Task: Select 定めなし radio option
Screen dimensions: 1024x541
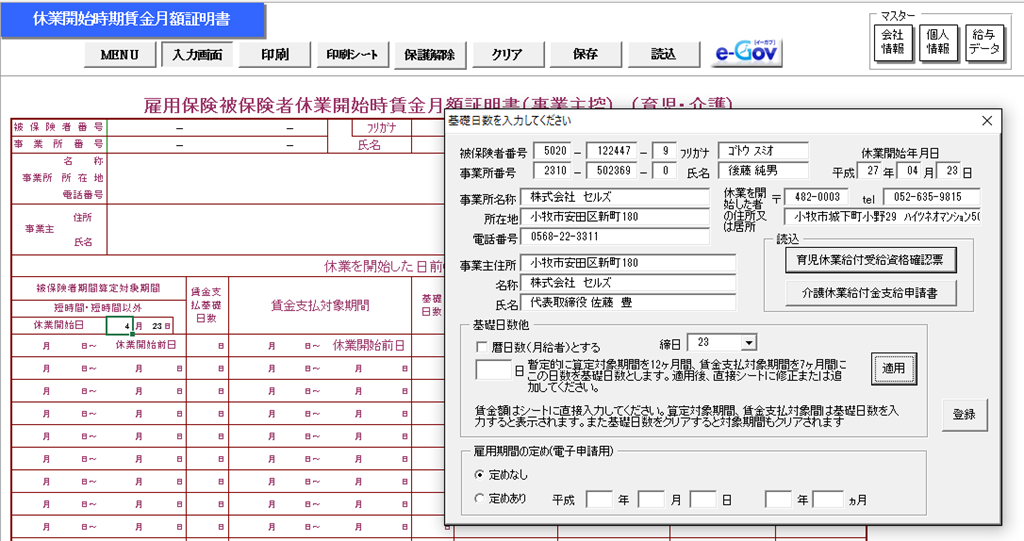Action: [x=480, y=474]
